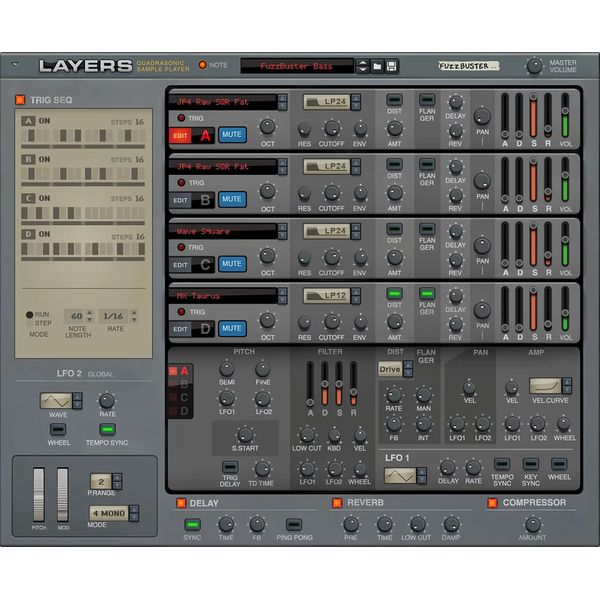Save patch with the floppy disk icon
This screenshot has height=600, width=600.
tap(391, 66)
